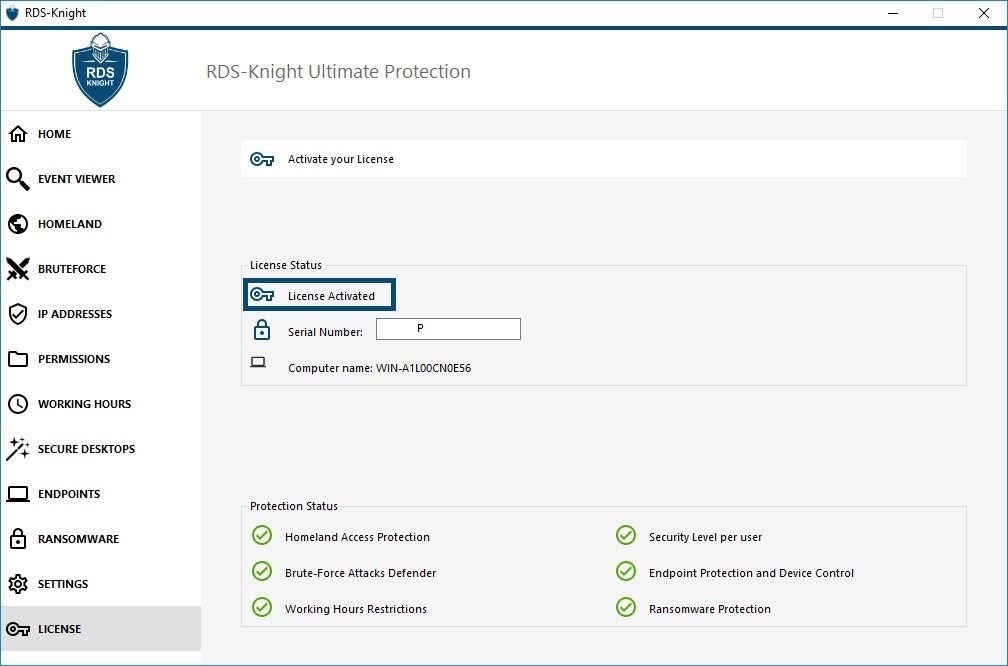The height and width of the screenshot is (666, 1008).
Task: Click the RDS Knight shield logo
Action: pos(100,69)
